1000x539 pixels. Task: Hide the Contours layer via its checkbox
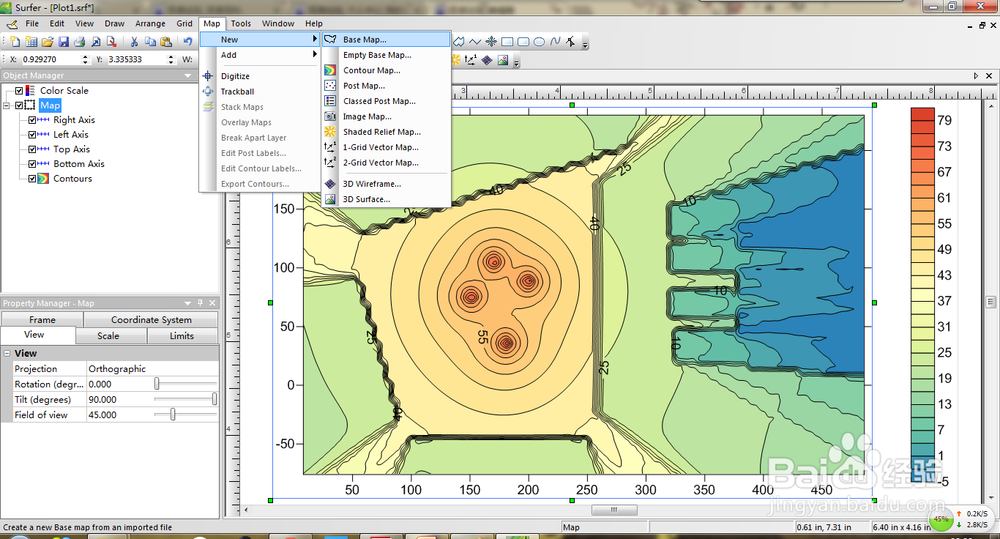pyautogui.click(x=32, y=179)
